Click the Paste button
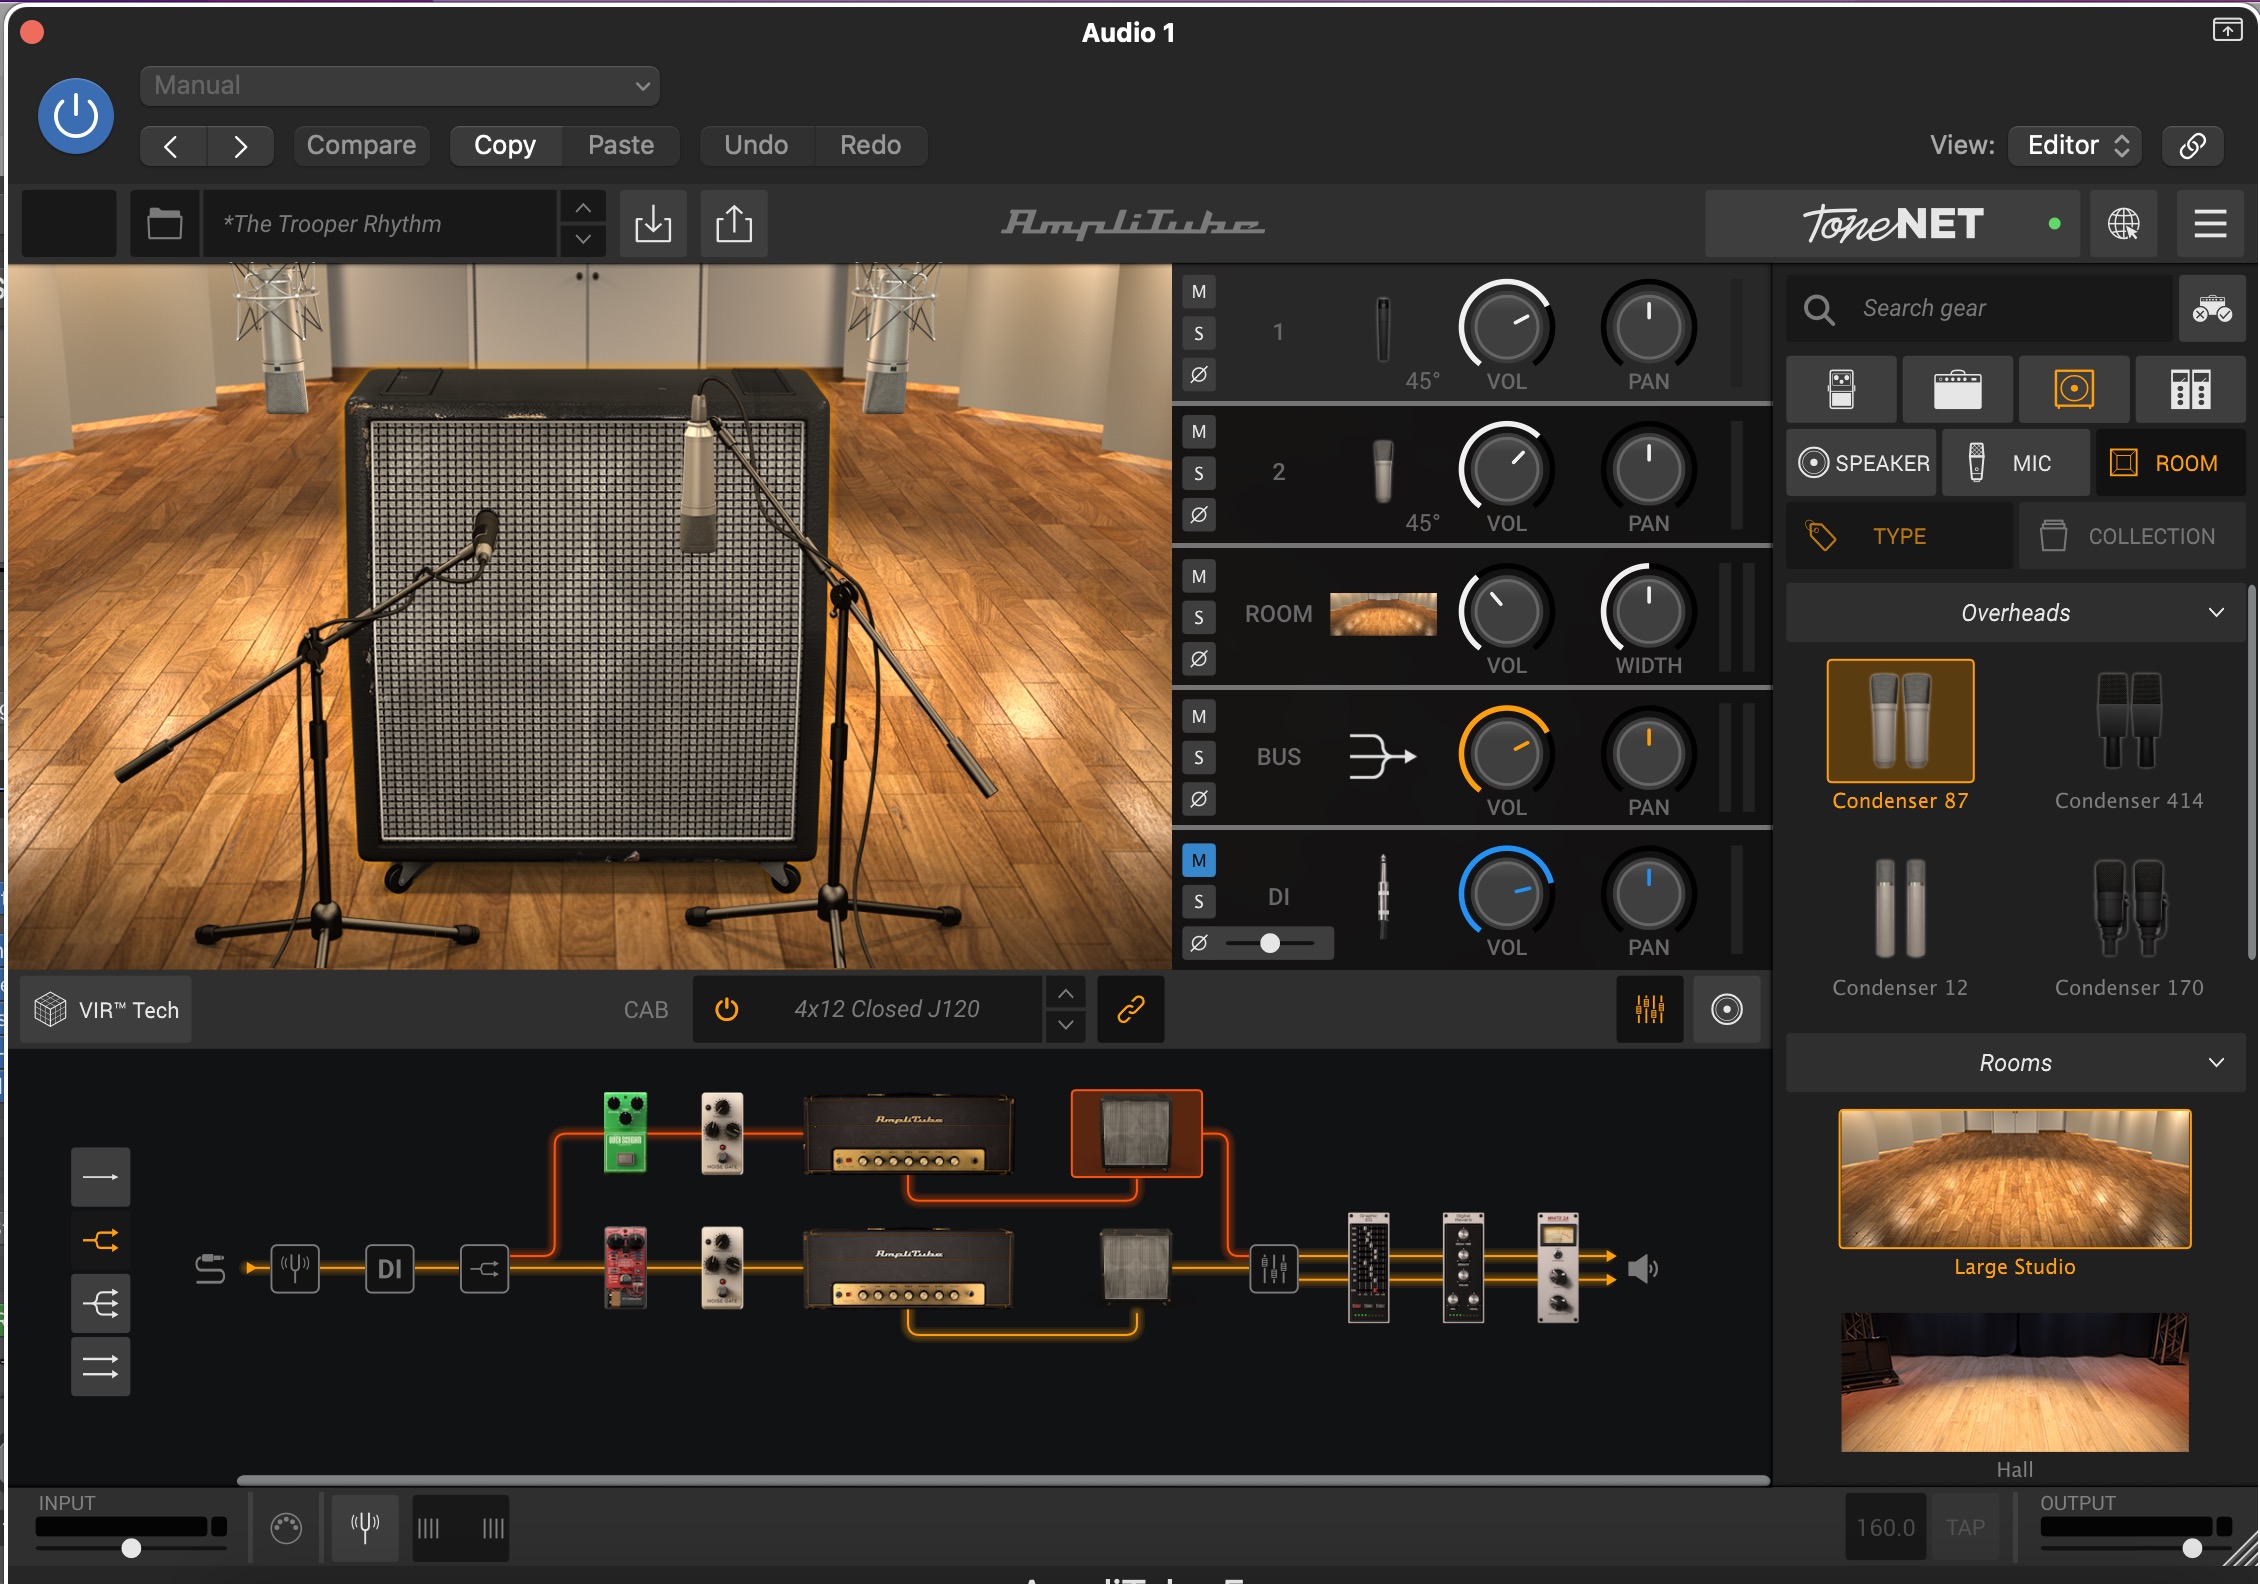Image resolution: width=2260 pixels, height=1584 pixels. point(621,146)
